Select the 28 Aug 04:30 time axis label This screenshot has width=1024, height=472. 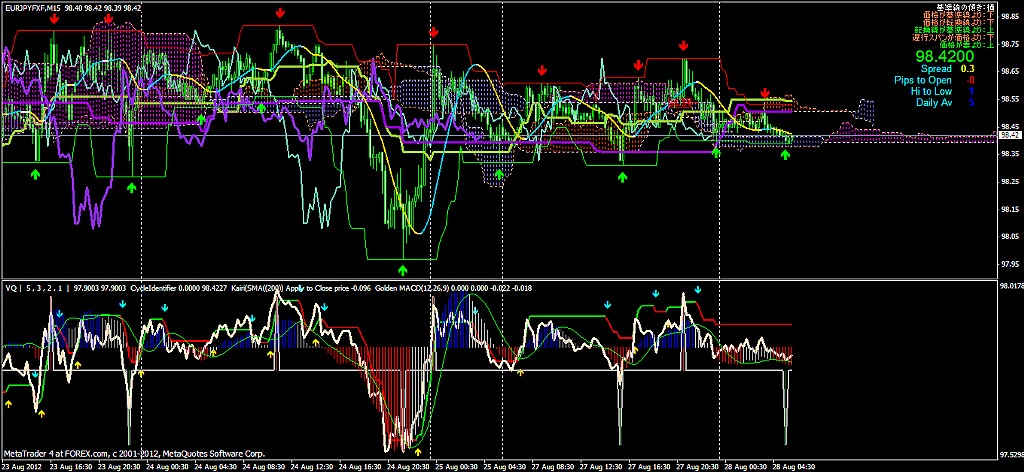click(792, 467)
